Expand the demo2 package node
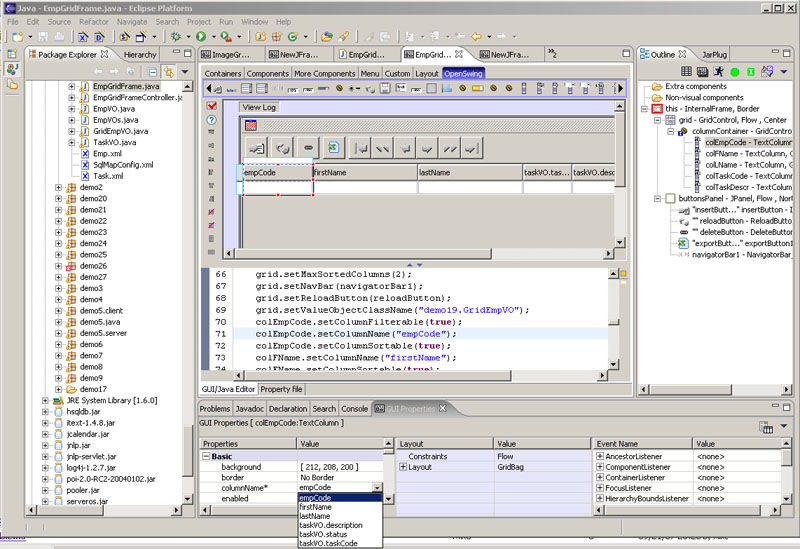 click(59, 188)
